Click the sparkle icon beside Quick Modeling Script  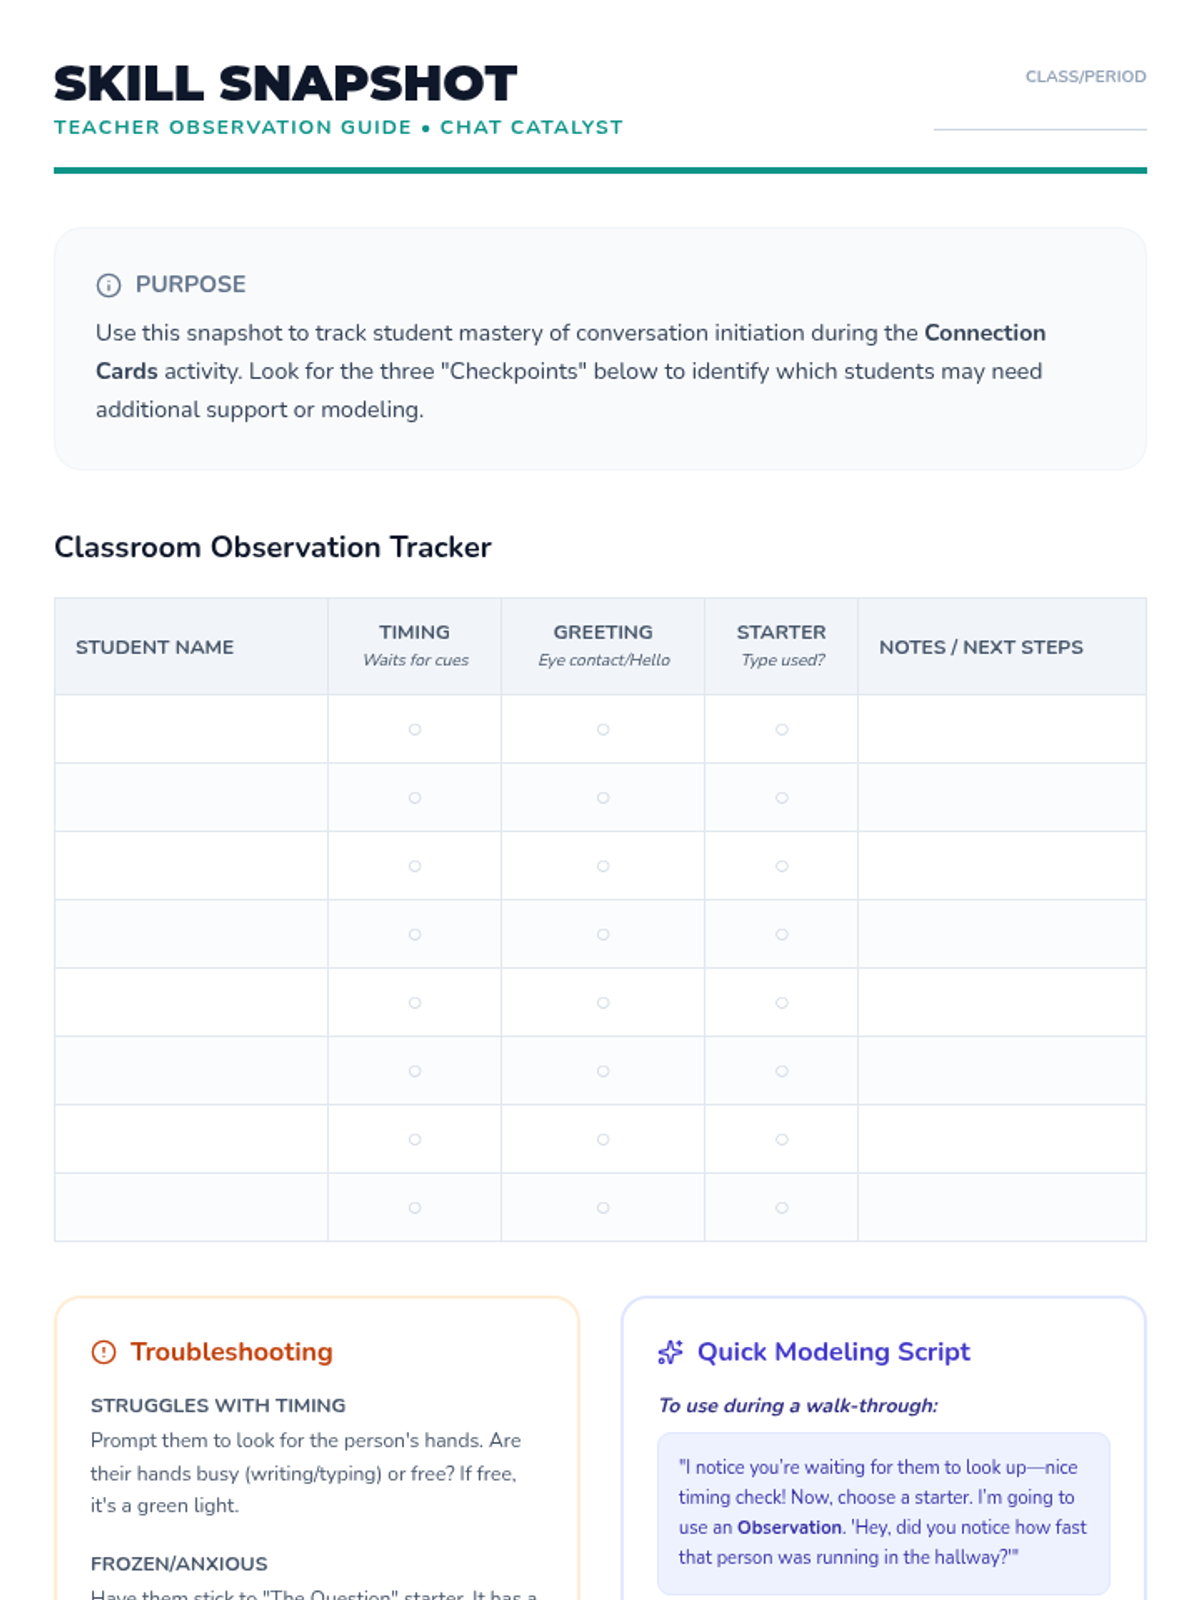670,1352
